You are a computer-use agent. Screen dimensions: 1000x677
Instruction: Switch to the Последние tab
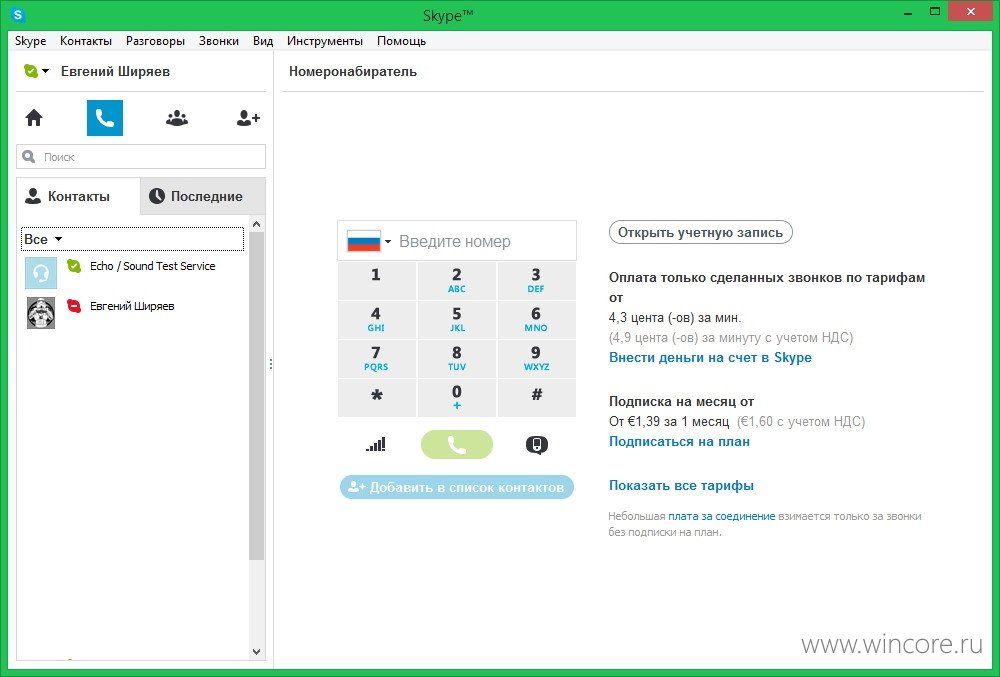point(203,196)
